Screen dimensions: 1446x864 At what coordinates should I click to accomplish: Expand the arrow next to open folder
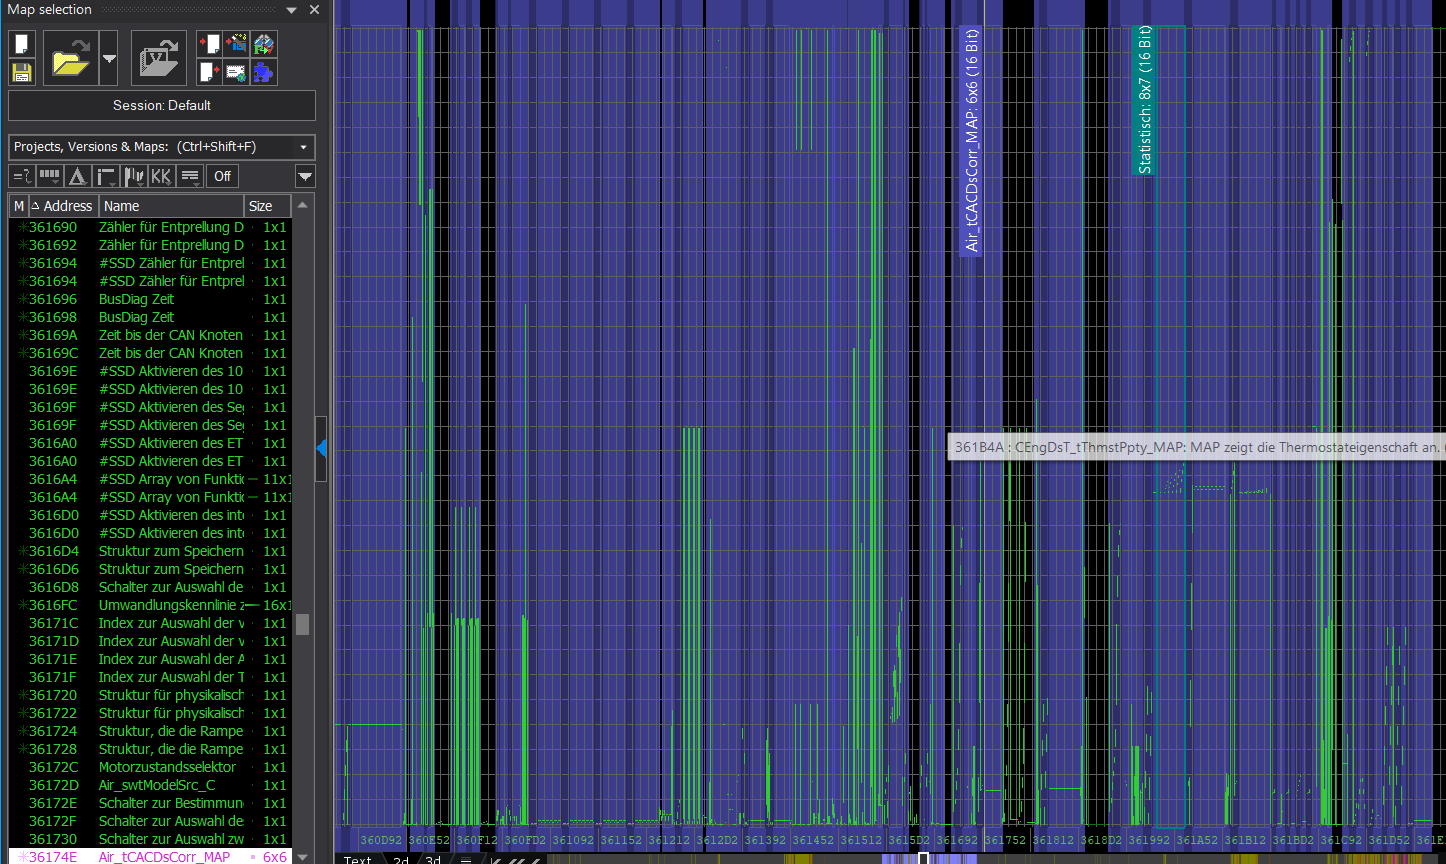pos(109,59)
